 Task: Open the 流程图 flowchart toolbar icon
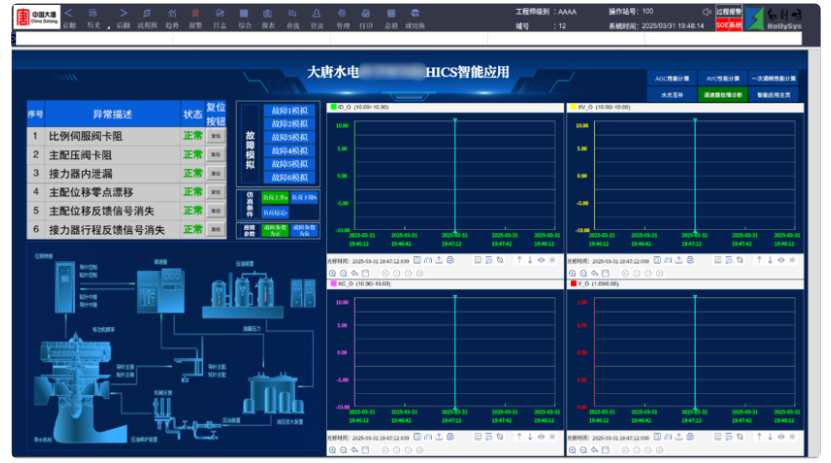(147, 13)
